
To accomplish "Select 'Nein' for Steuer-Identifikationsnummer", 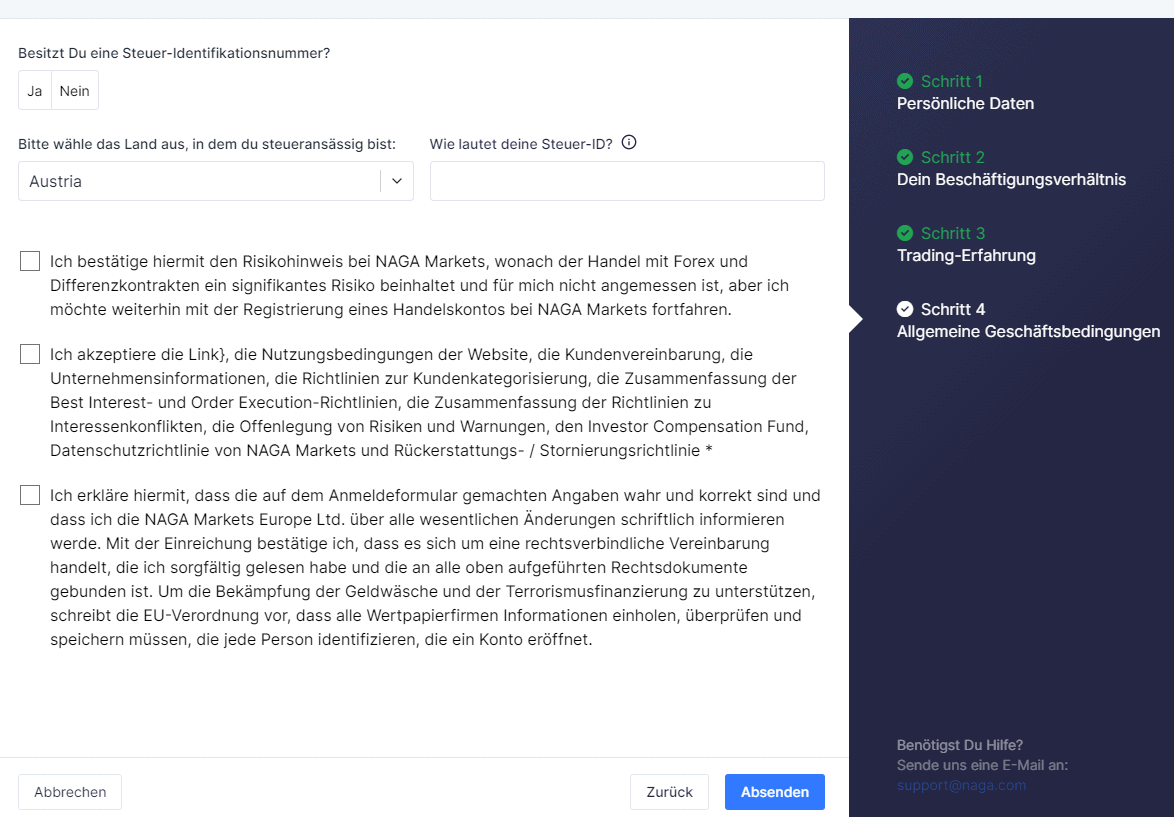I will [75, 91].
